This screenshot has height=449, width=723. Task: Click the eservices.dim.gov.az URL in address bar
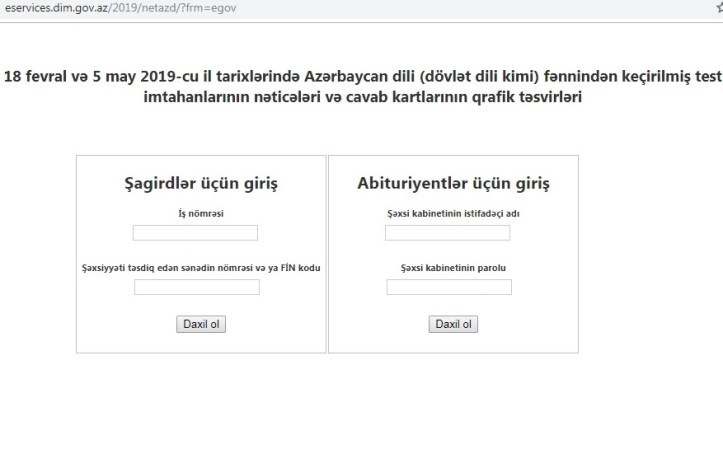coord(121,8)
